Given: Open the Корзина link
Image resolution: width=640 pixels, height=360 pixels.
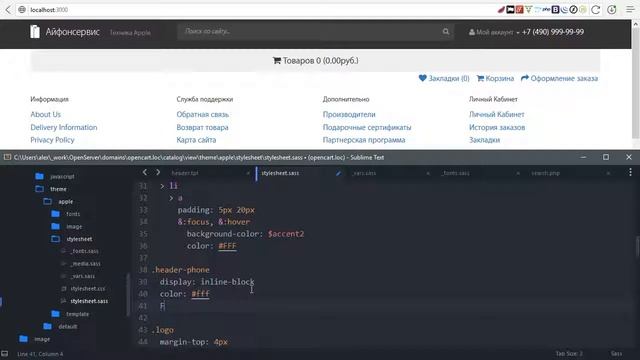Looking at the screenshot, I should click(x=495, y=78).
